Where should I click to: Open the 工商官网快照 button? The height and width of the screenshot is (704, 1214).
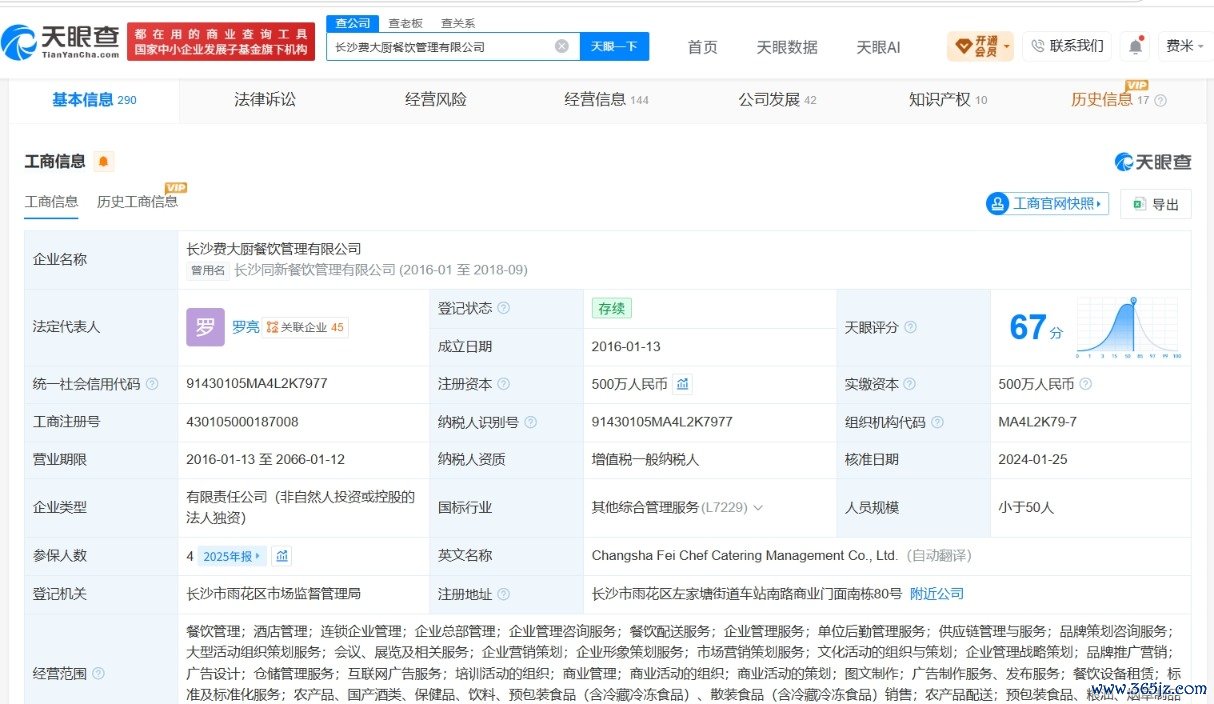coord(1047,204)
